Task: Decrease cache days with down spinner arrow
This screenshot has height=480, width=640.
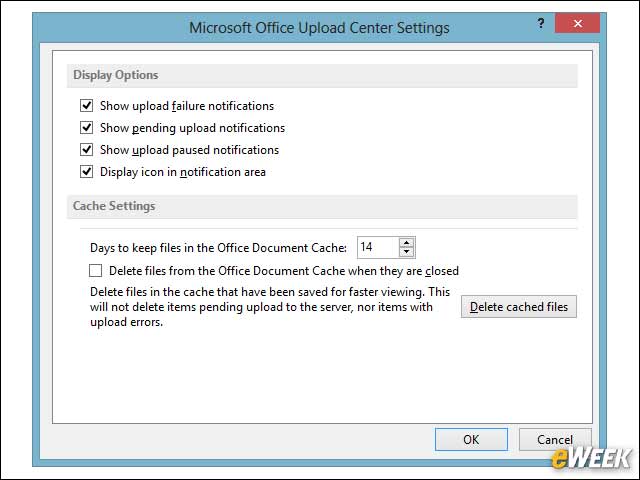Action: point(407,252)
